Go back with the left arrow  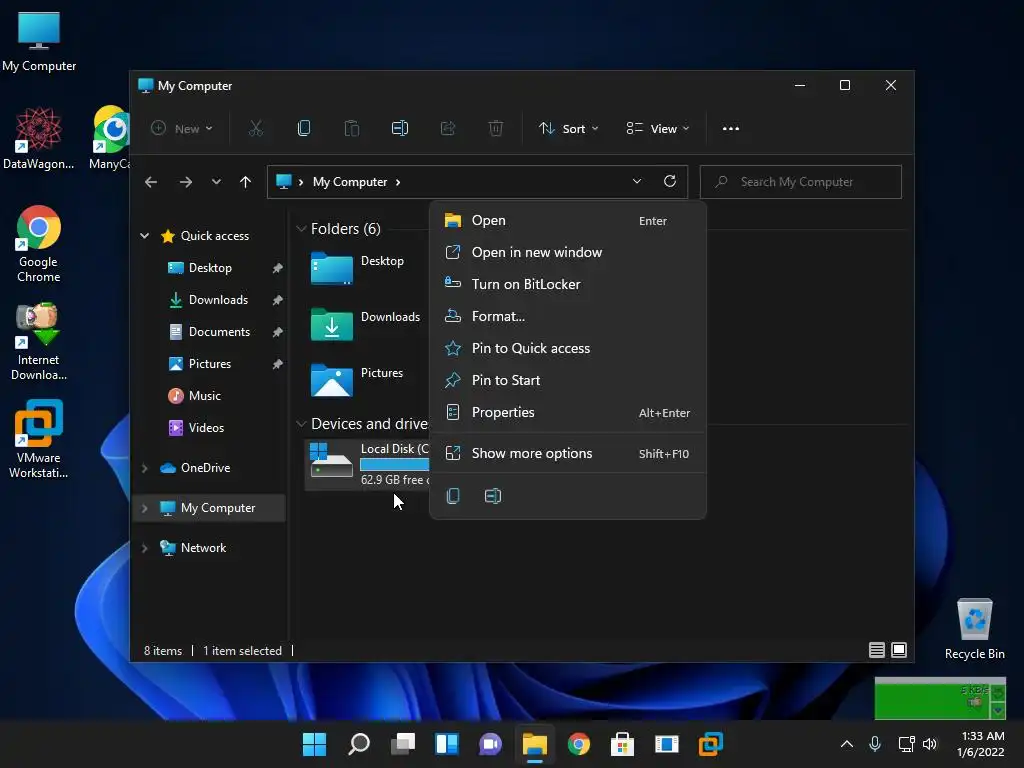pos(151,182)
